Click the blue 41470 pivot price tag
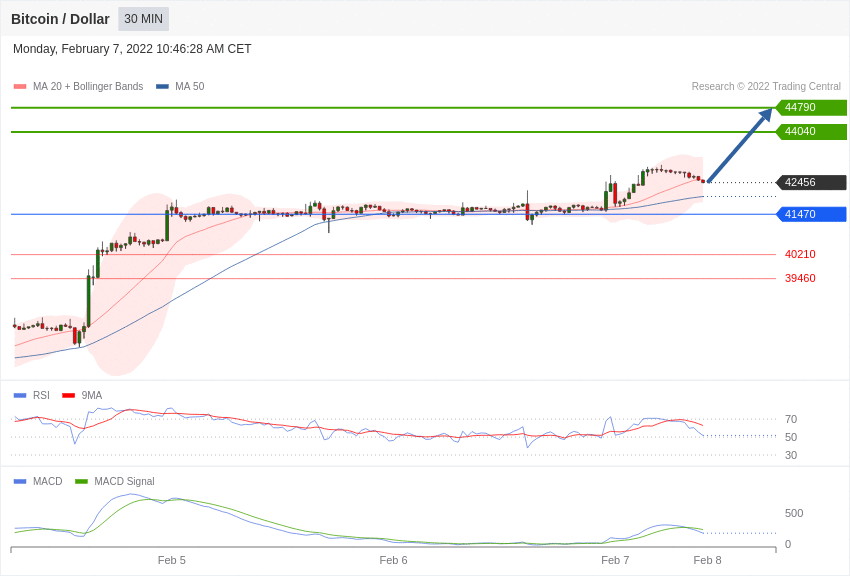 pos(811,214)
